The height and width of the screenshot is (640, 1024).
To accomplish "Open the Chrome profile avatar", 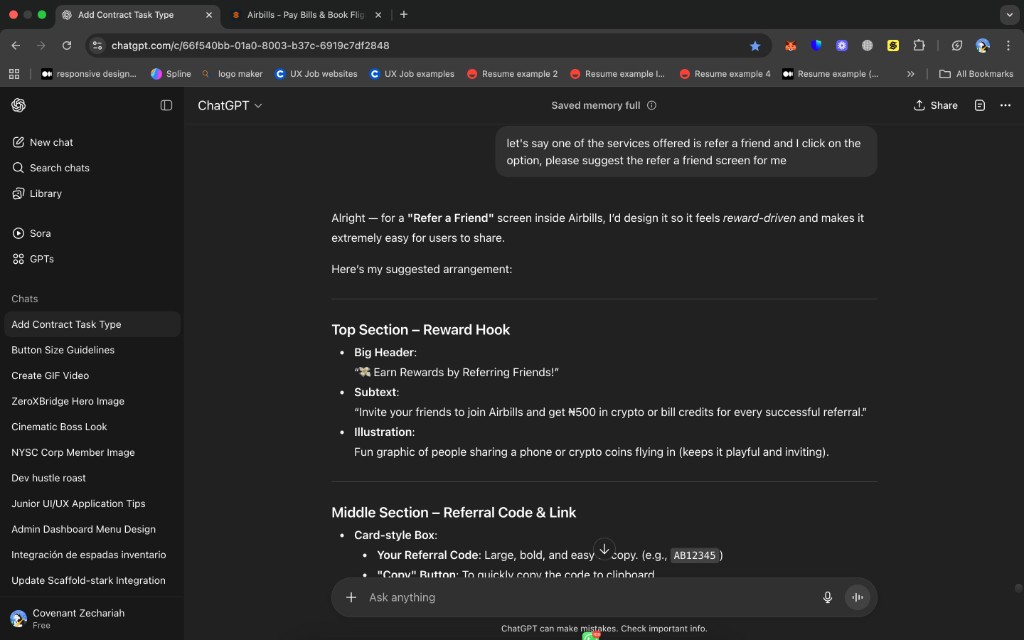I will 982,45.
